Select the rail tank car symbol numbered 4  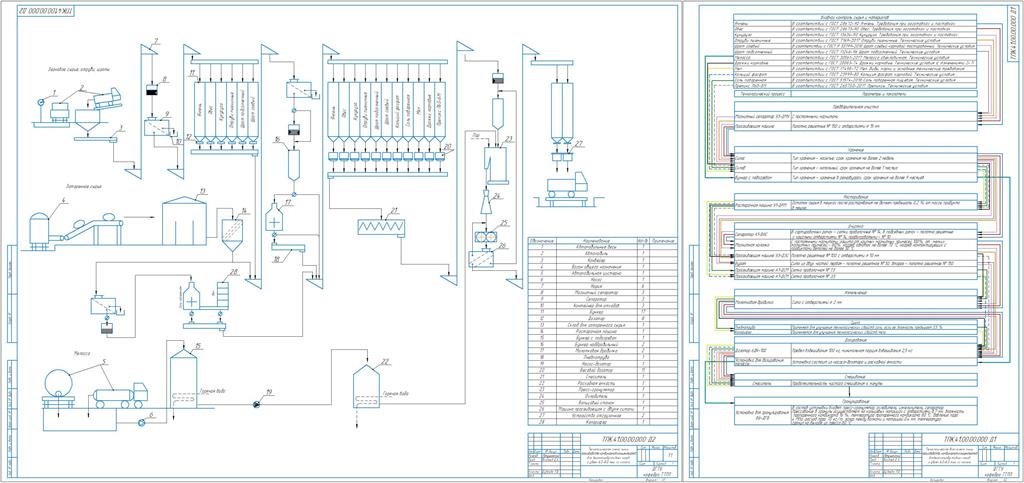39,230
